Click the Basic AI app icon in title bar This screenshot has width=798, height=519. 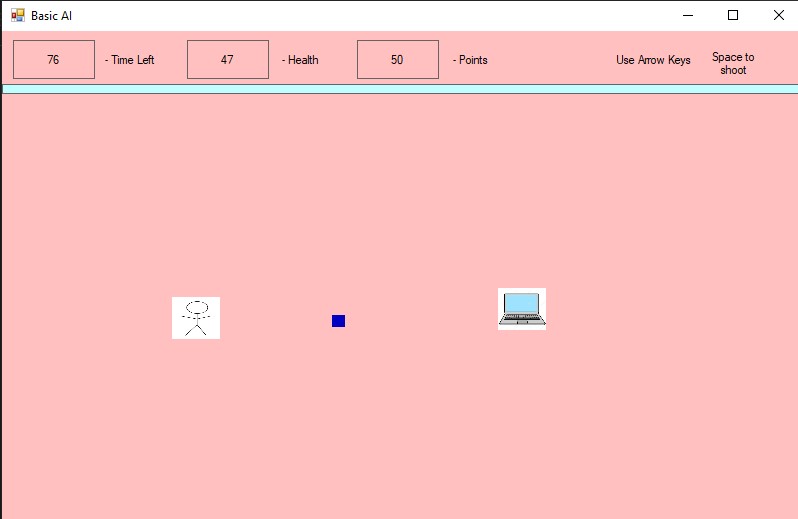pyautogui.click(x=17, y=15)
